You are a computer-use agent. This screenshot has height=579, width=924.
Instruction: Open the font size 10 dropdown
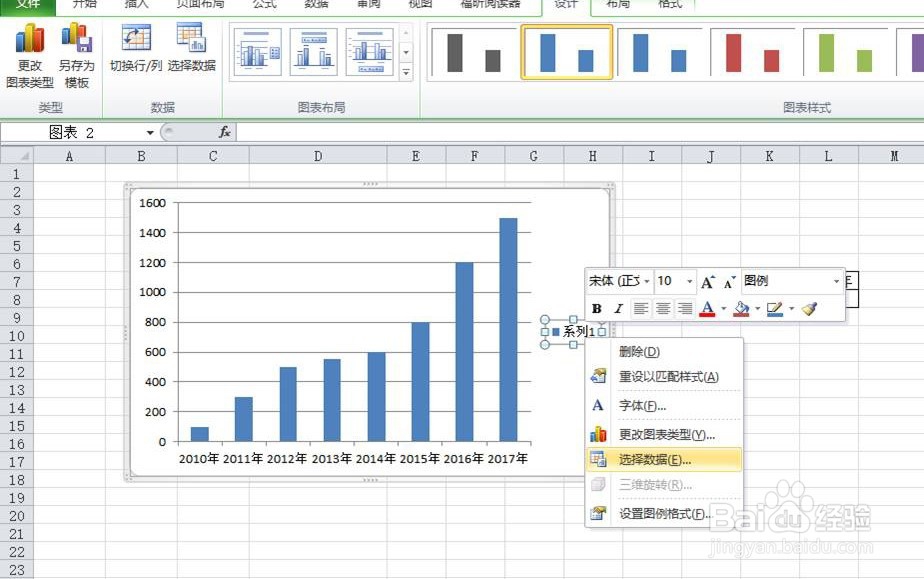coord(689,280)
